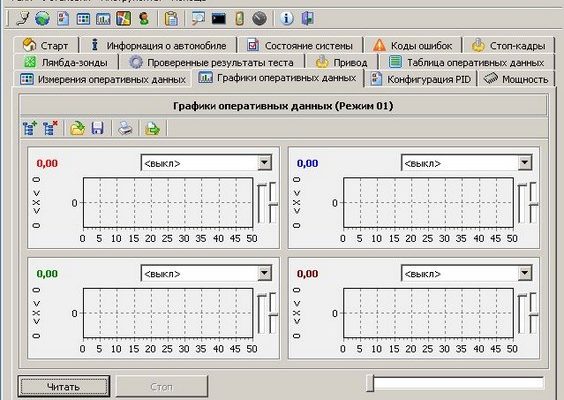The height and width of the screenshot is (400, 564).
Task: Click the export arrow icon after printer
Action: coord(153,128)
